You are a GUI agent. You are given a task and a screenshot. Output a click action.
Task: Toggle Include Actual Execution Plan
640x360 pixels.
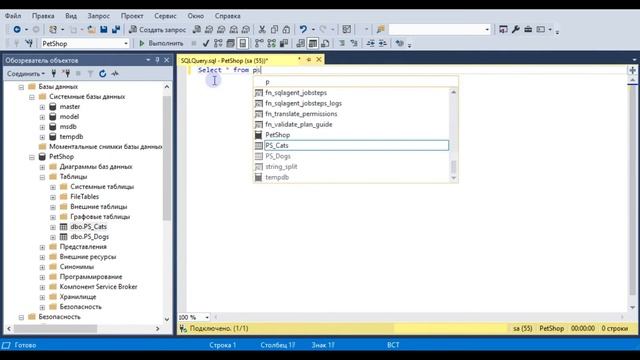tap(259, 43)
